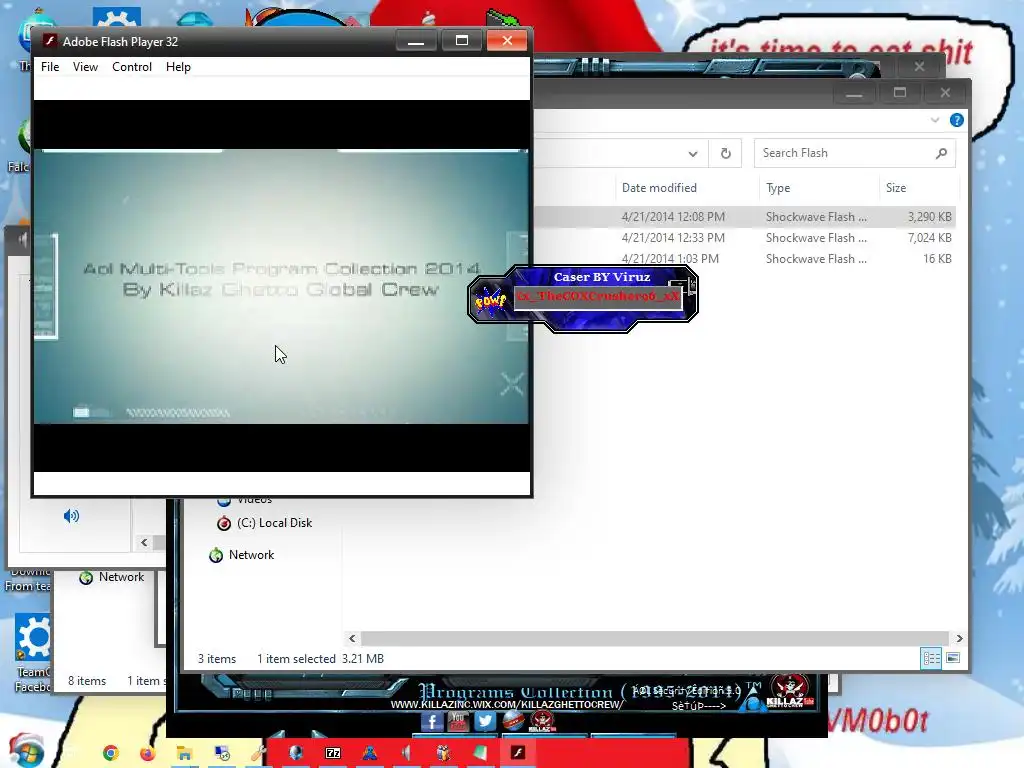Switch to Large icons view layout
1024x768 pixels.
[x=953, y=658]
